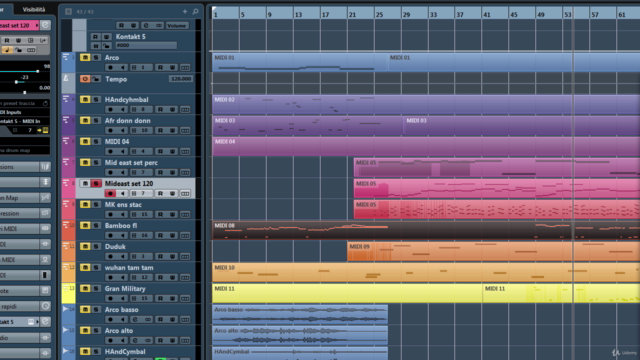Enable record on the Arco track
Viewport: 640px width, 360px height.
(110, 67)
